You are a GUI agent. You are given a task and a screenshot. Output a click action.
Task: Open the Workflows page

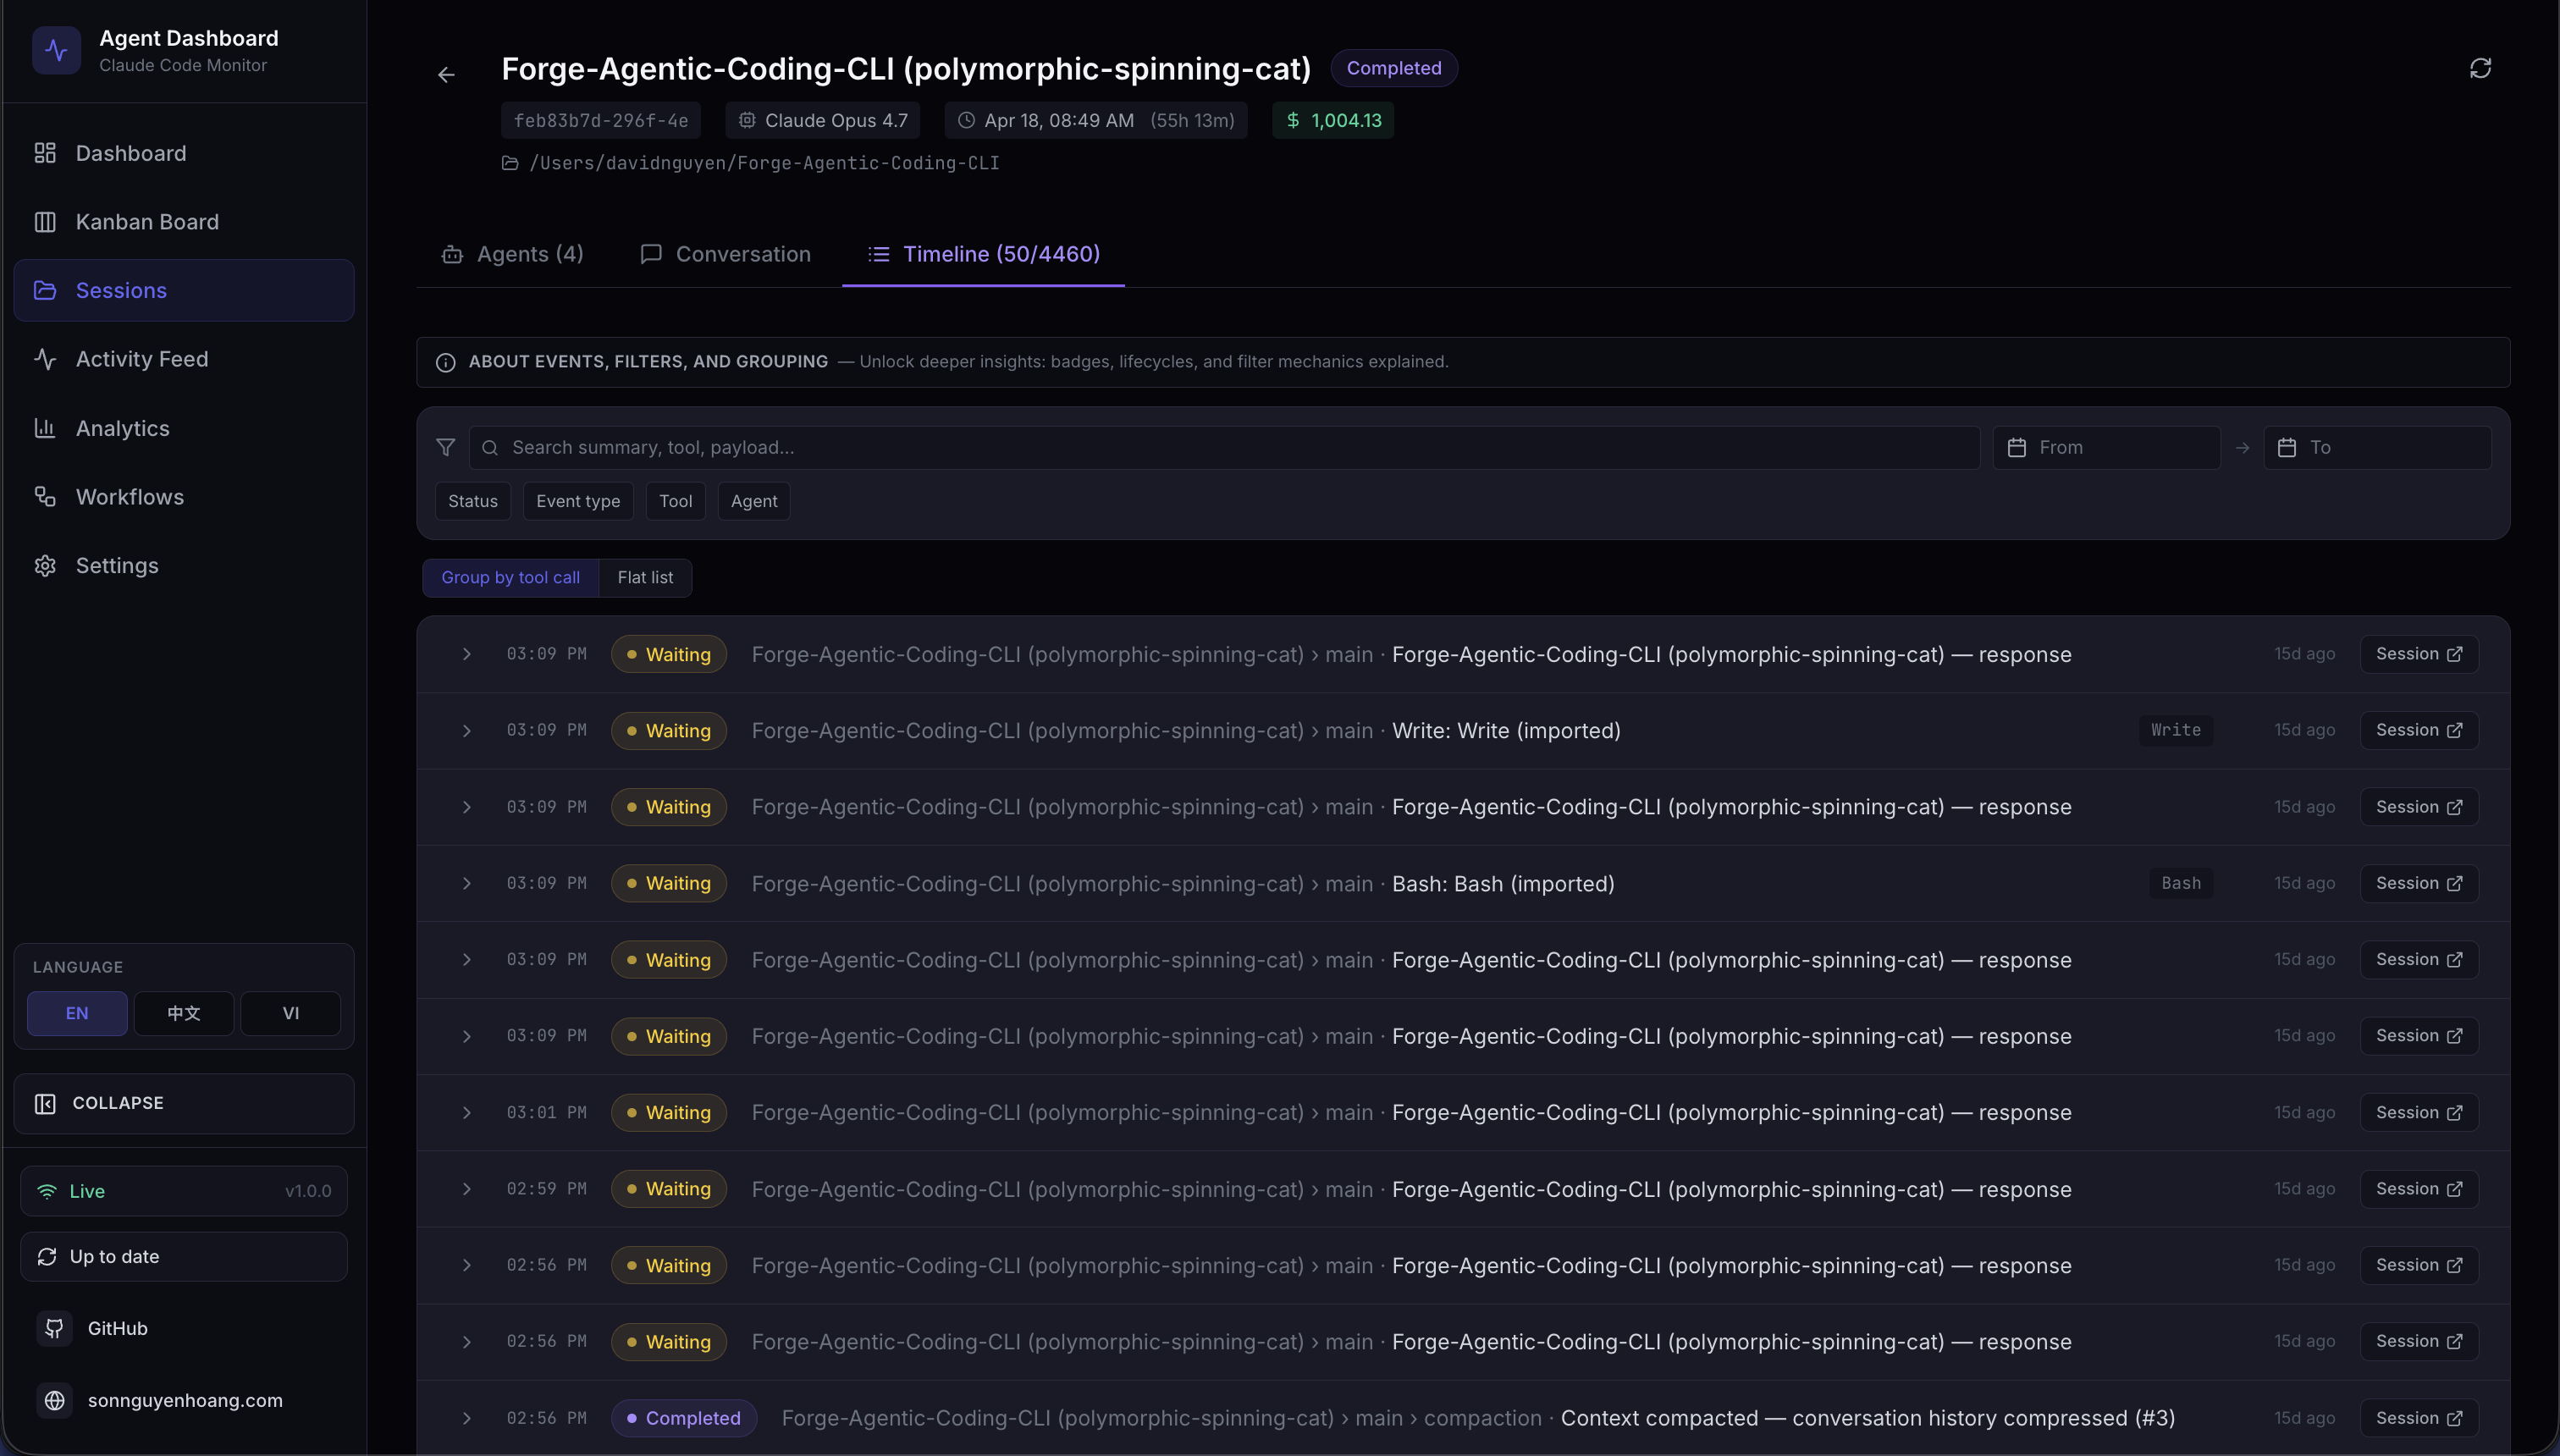(x=184, y=497)
